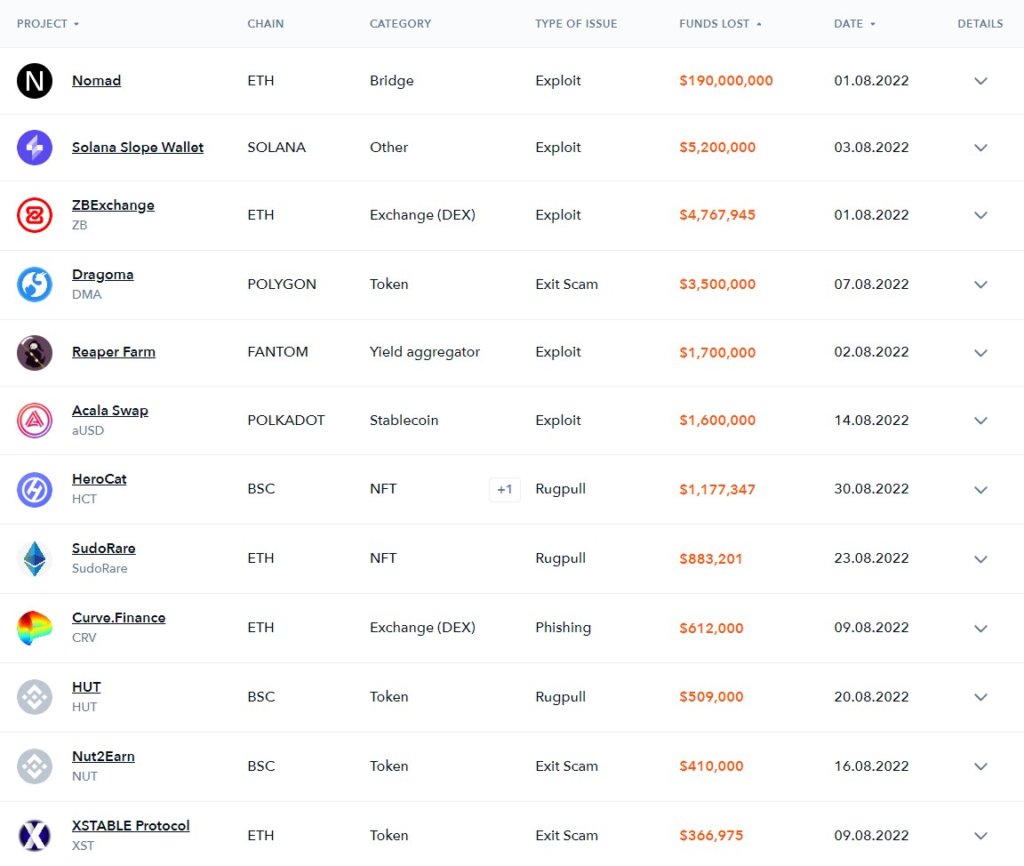
Task: Expand details for Nut2Earn row
Action: point(980,767)
